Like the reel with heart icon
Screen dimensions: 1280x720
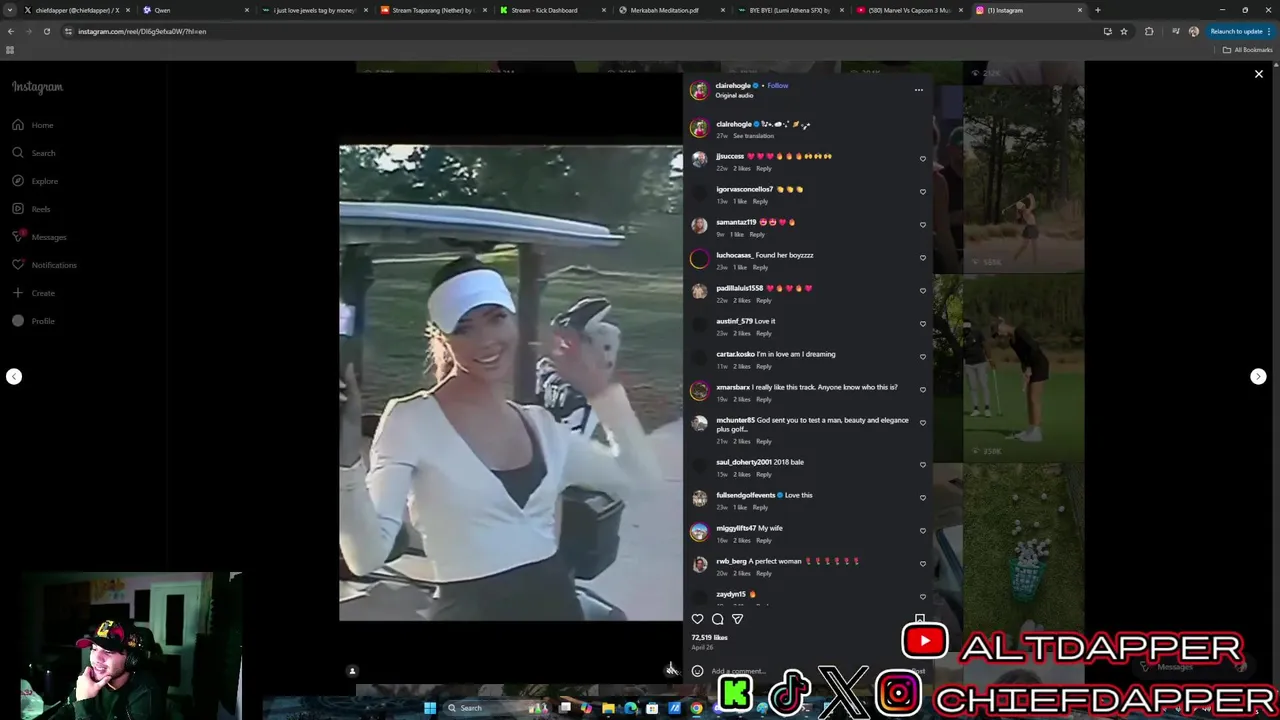(x=698, y=619)
